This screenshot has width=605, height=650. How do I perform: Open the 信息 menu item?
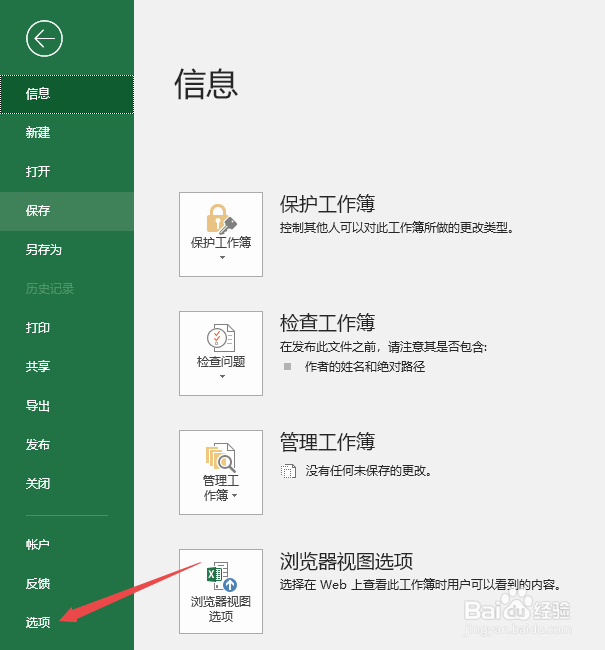click(67, 94)
